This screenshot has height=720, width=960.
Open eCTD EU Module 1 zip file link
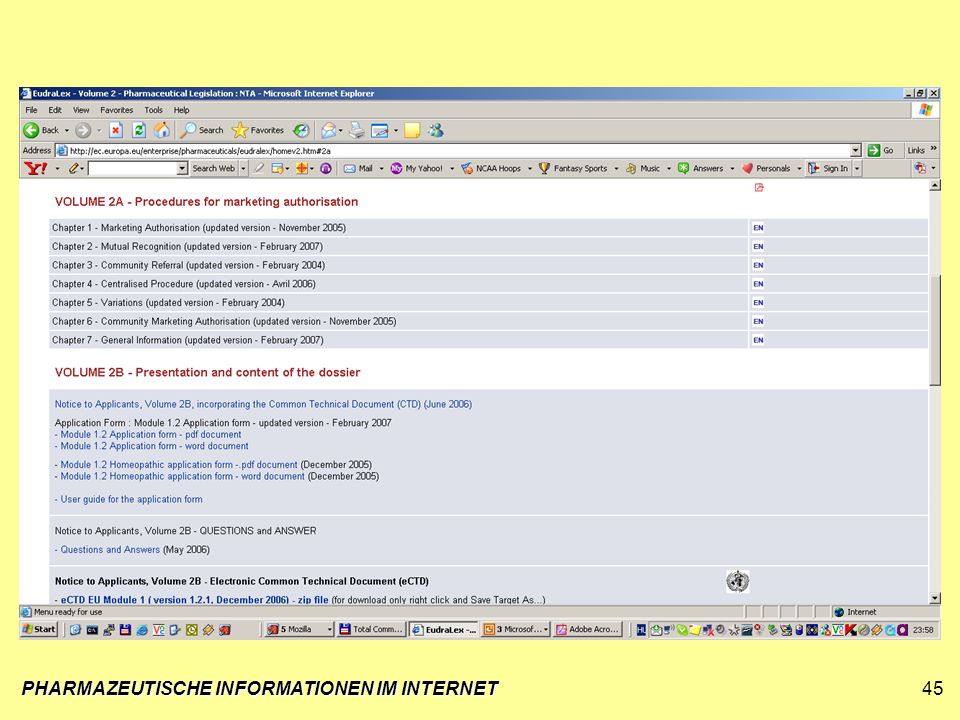point(195,600)
